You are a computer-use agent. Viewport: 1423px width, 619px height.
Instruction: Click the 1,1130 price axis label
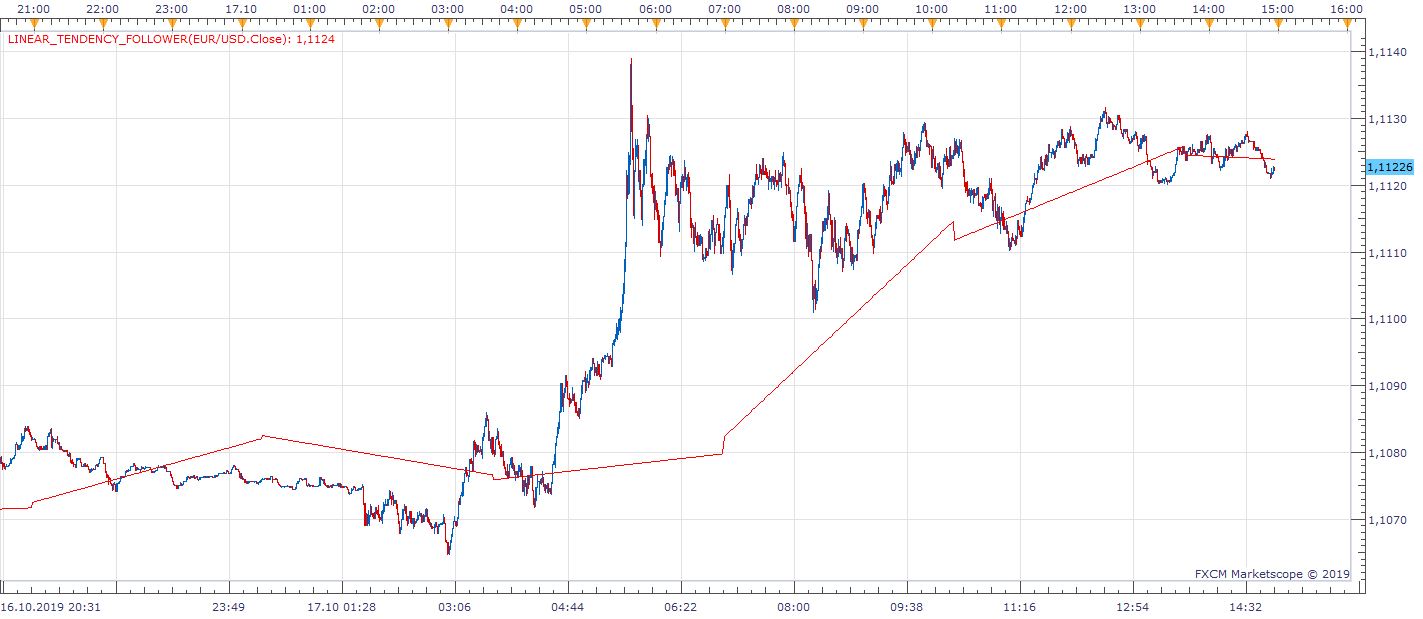[1386, 119]
